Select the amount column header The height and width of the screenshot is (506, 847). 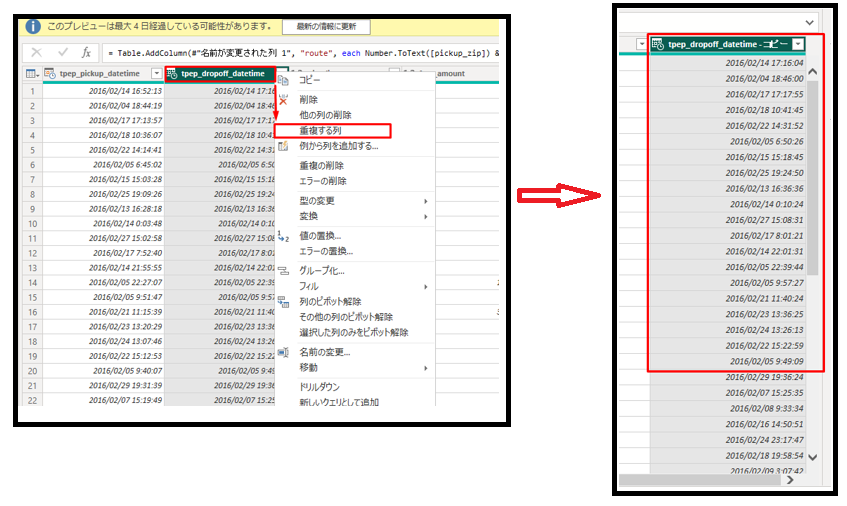pos(451,73)
